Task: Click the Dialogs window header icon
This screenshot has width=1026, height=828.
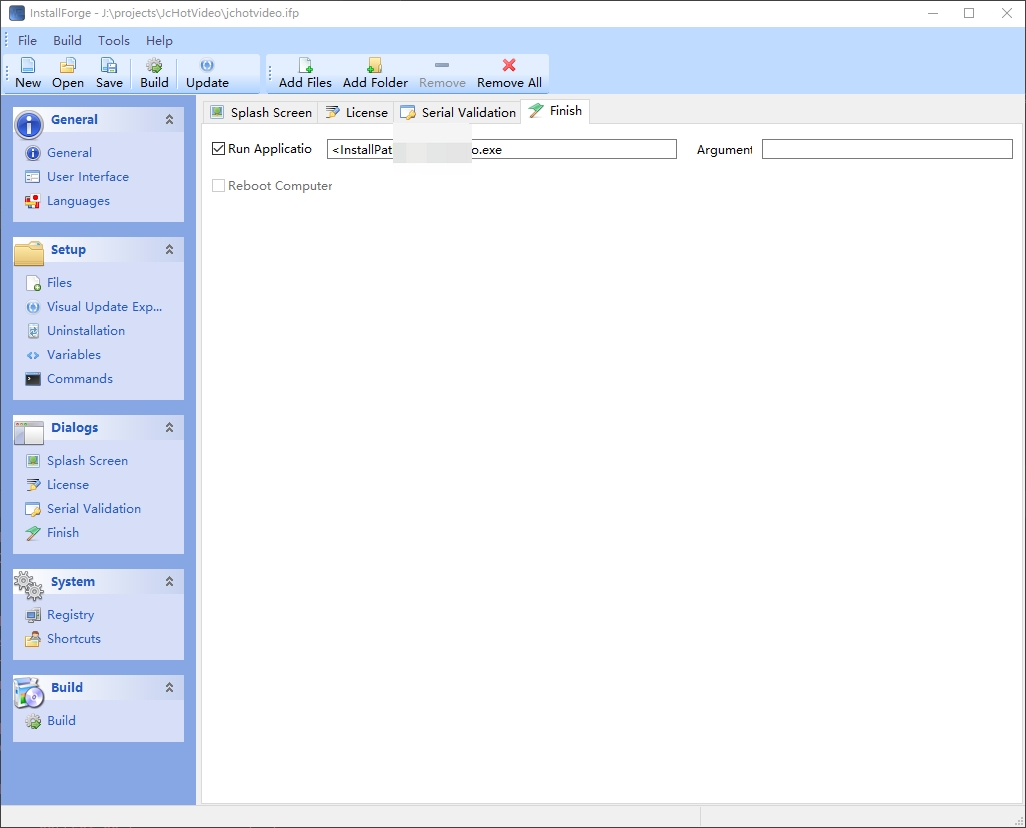Action: point(29,433)
